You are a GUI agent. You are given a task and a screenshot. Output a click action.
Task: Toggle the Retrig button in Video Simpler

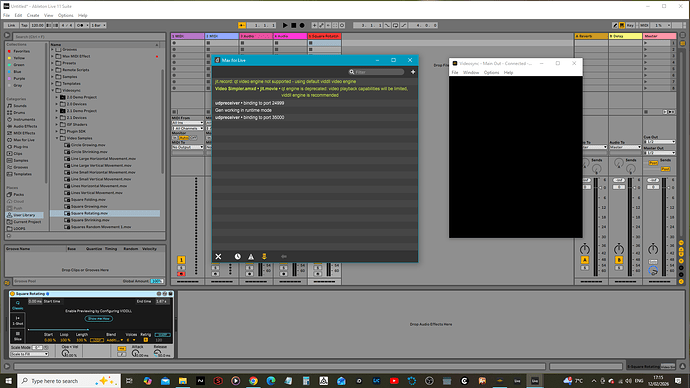[146, 340]
